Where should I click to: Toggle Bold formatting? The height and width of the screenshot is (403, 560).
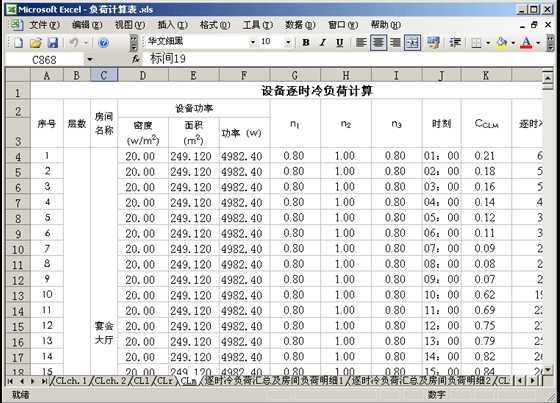(306, 43)
